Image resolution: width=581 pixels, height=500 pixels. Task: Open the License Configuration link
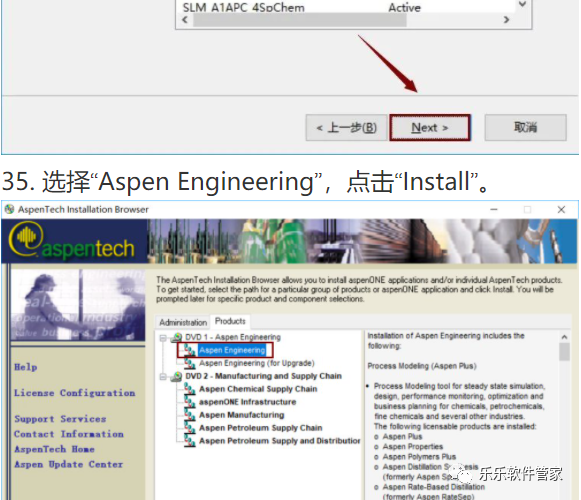[74, 393]
